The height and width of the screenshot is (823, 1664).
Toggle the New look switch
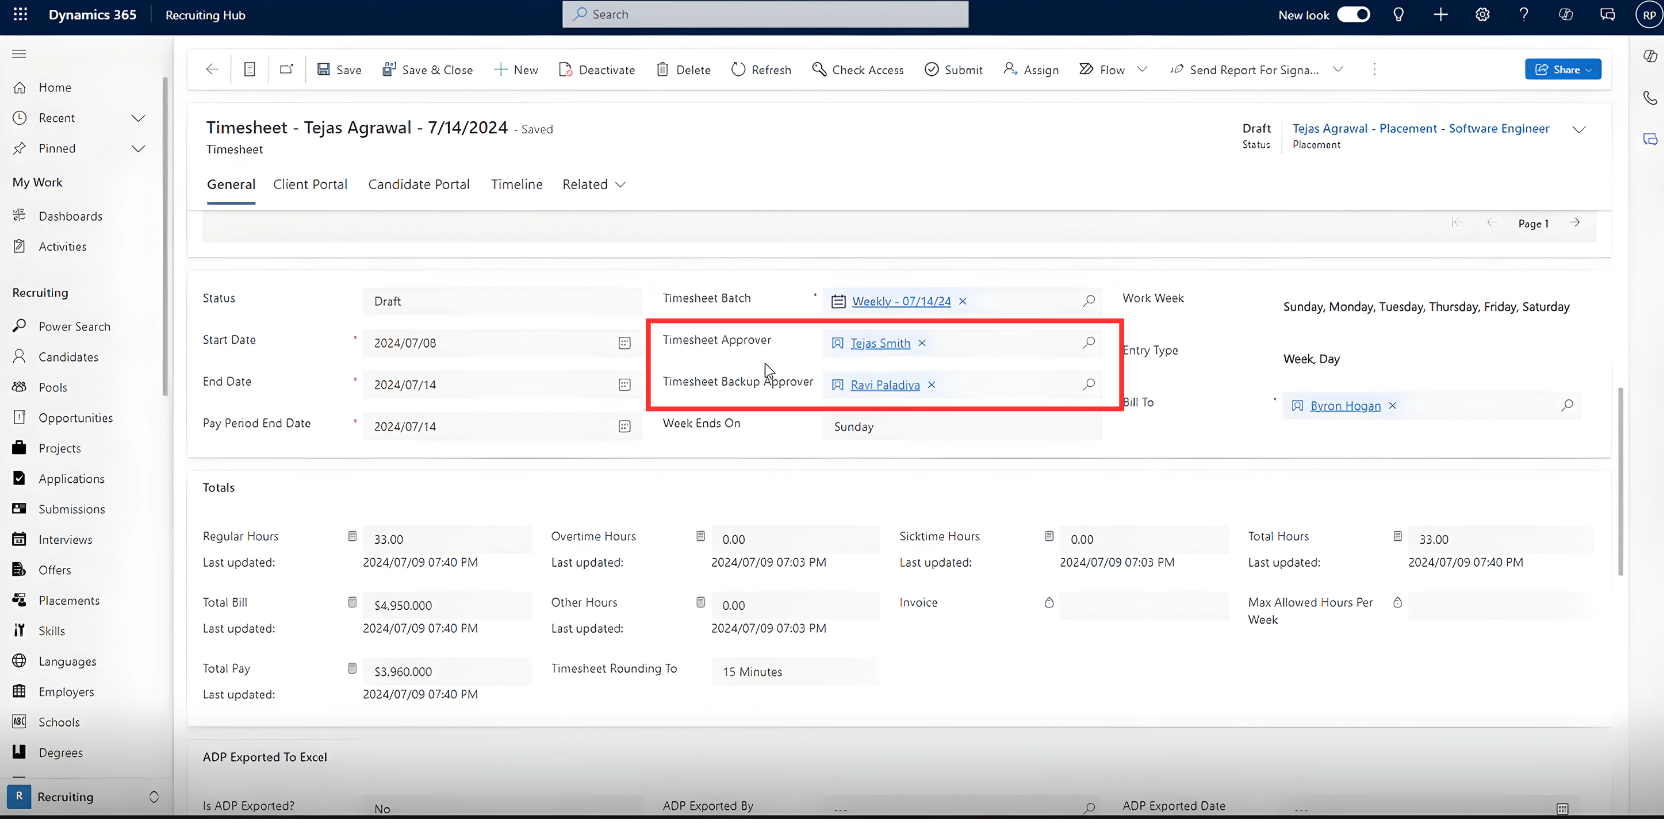[x=1353, y=14]
